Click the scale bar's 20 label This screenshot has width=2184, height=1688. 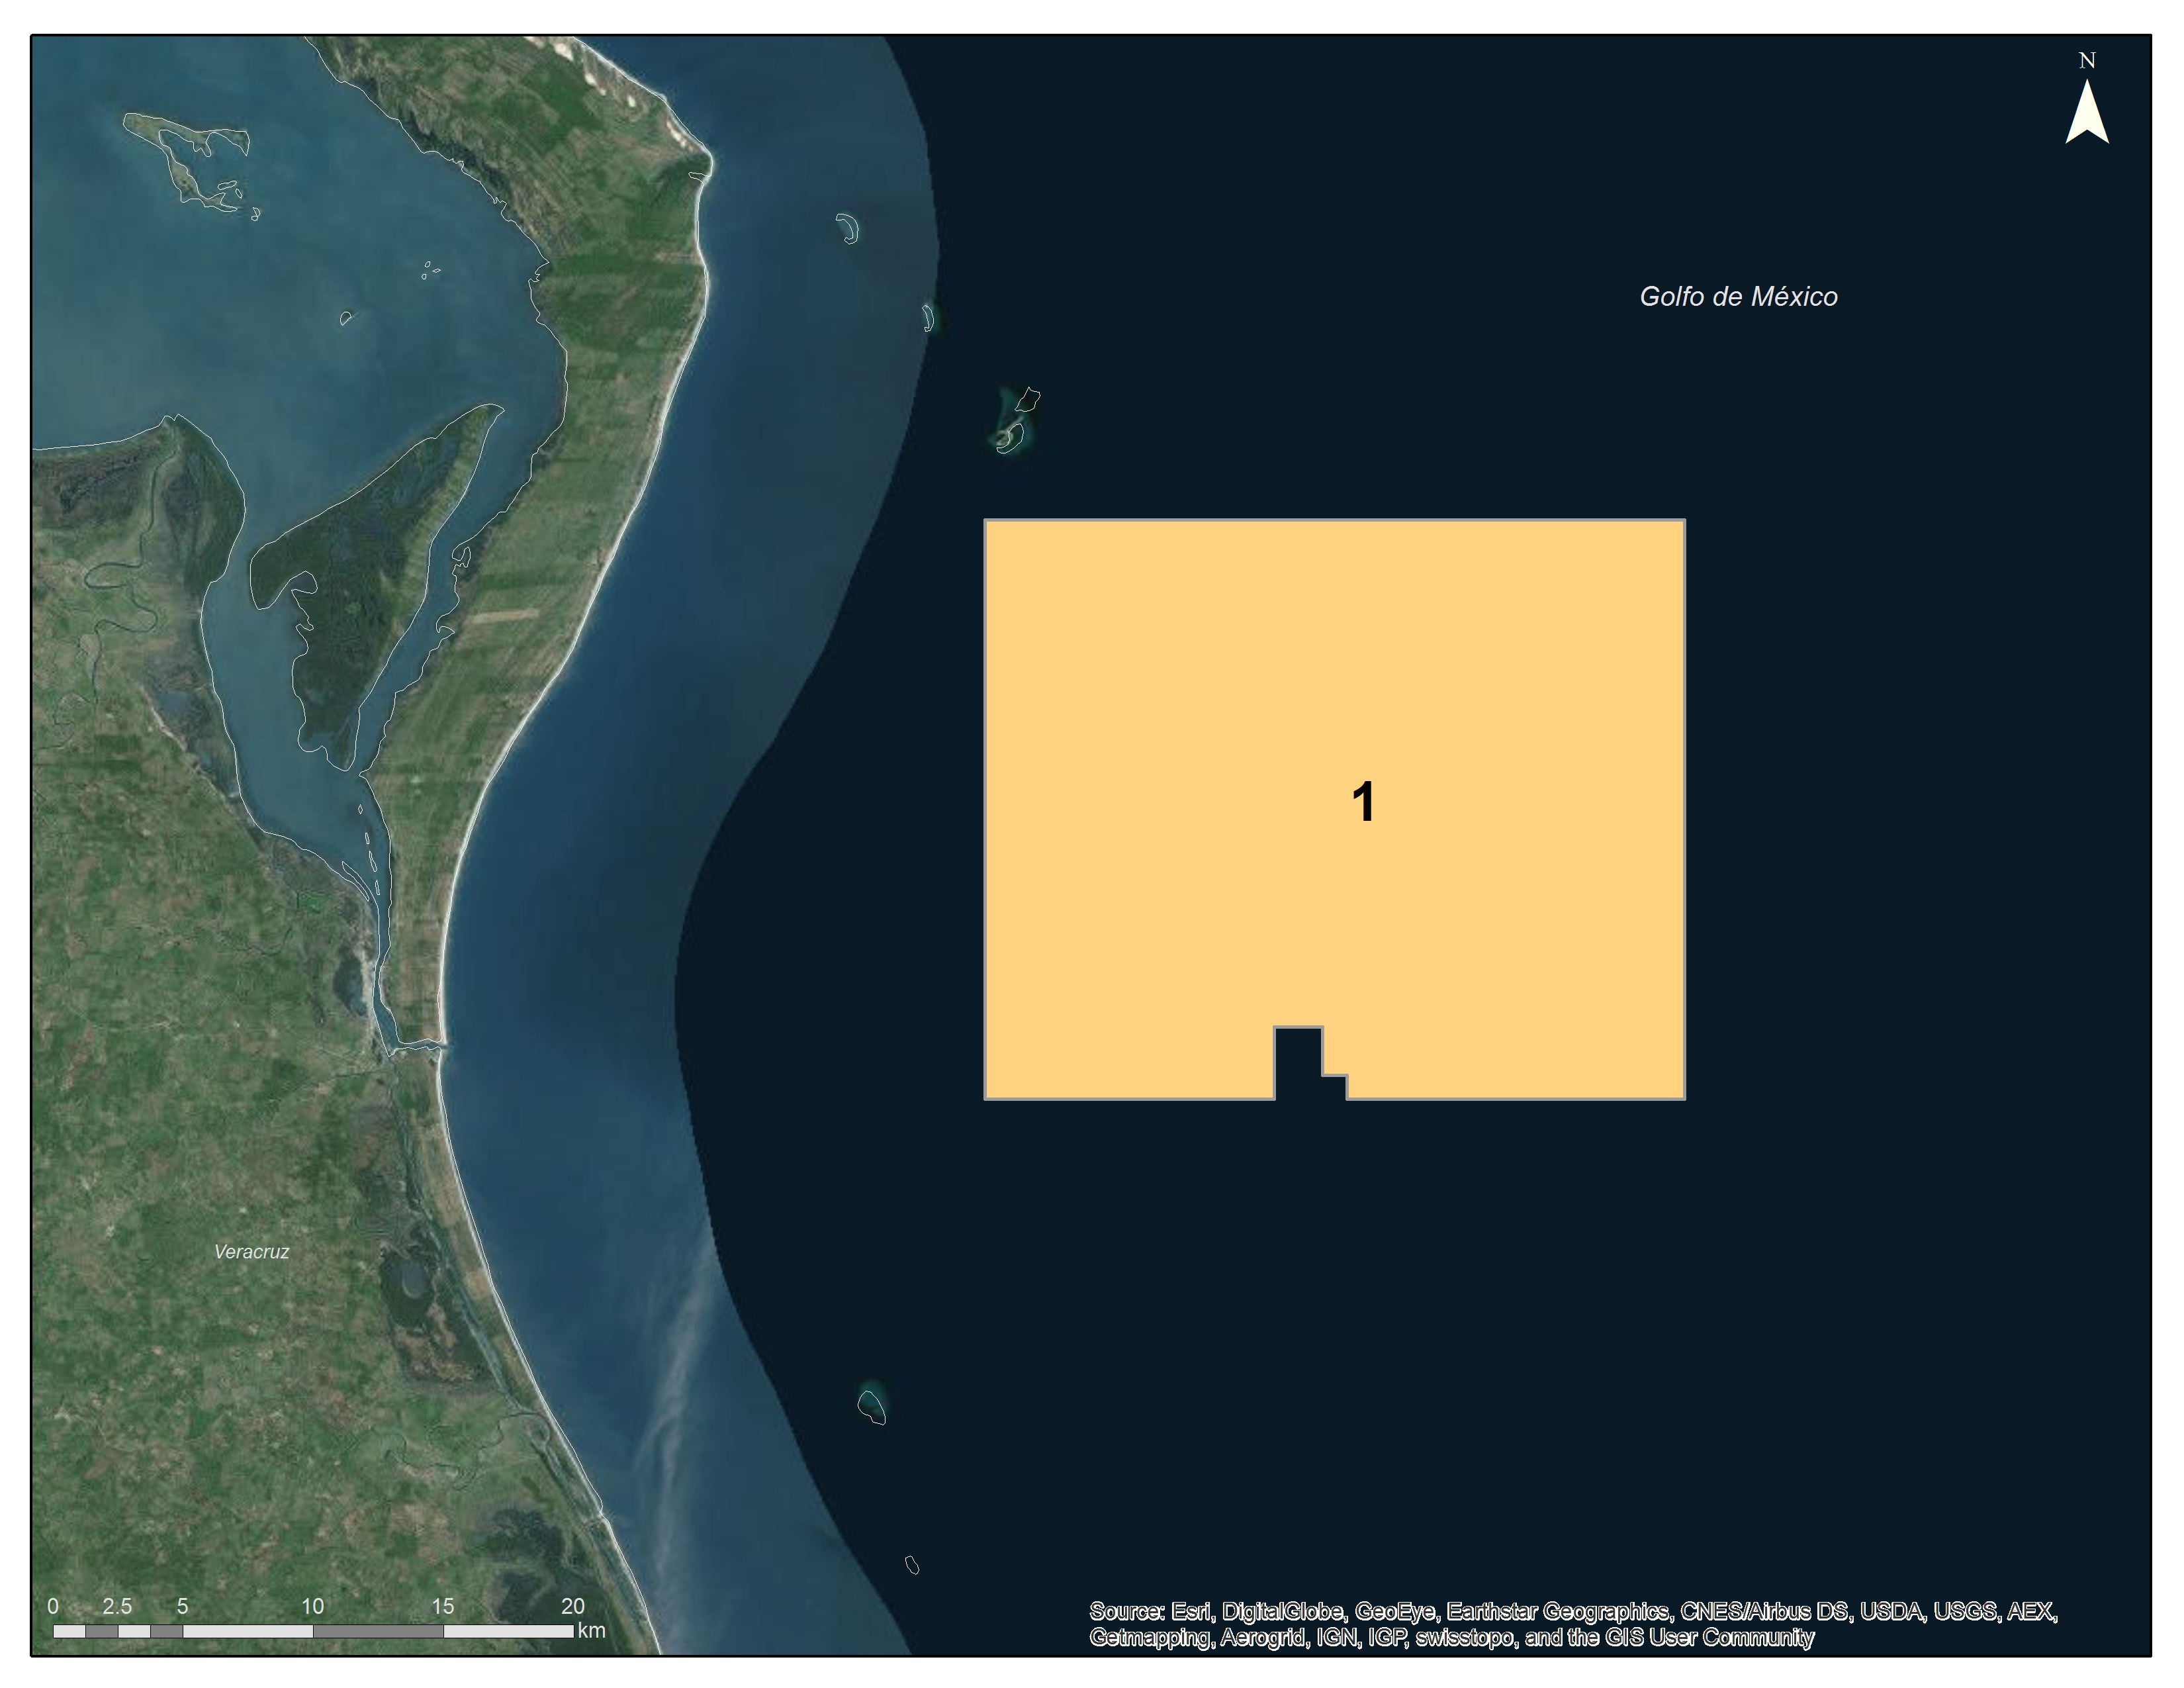[572, 1606]
